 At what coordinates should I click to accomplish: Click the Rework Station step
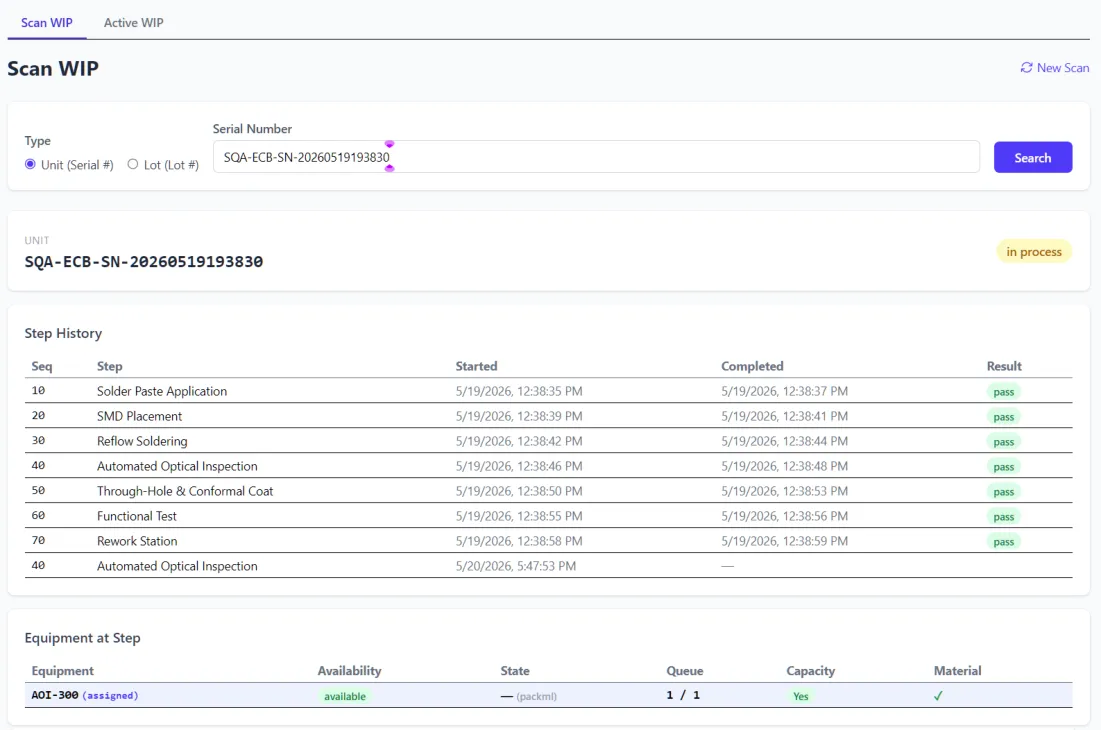[137, 541]
